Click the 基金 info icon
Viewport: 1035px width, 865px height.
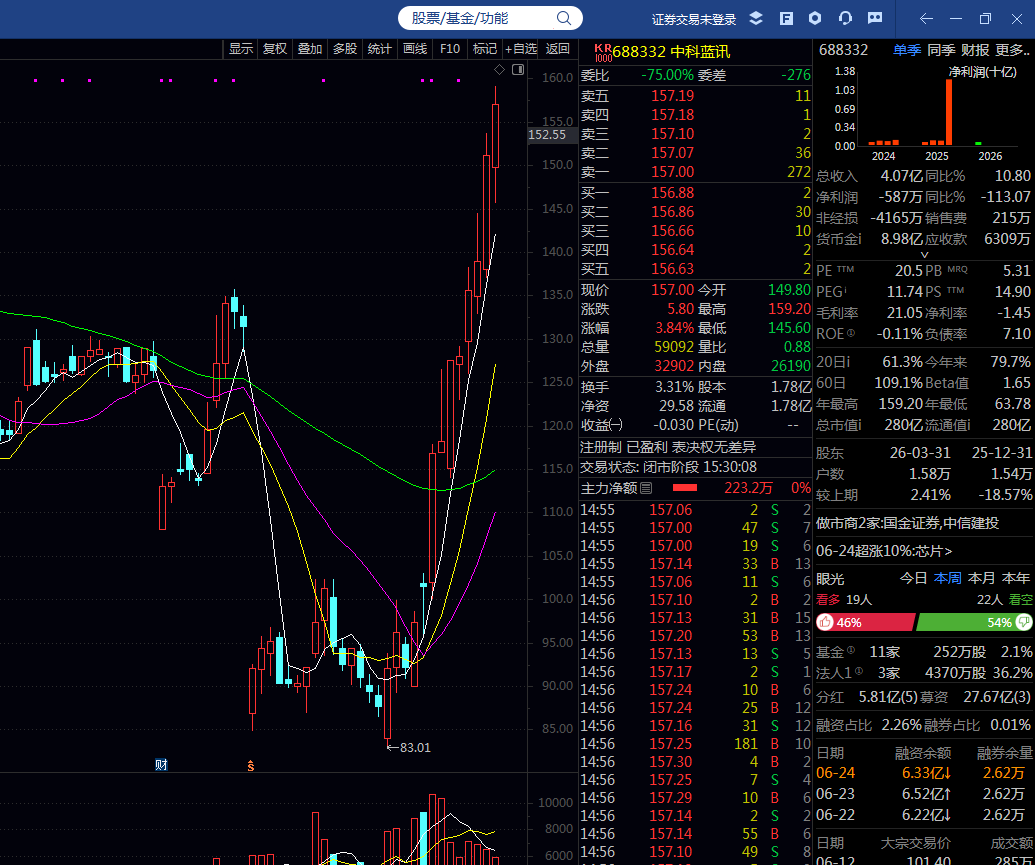851,650
